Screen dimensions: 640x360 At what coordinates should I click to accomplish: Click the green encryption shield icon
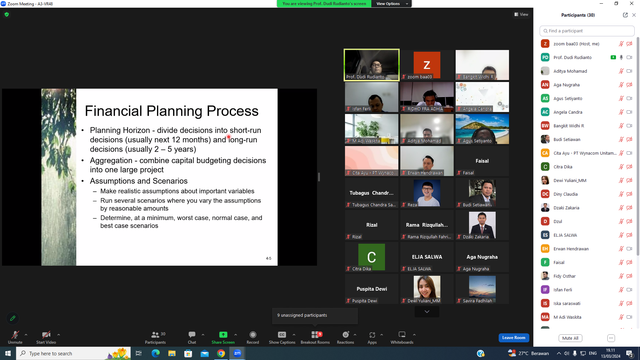point(7,14)
